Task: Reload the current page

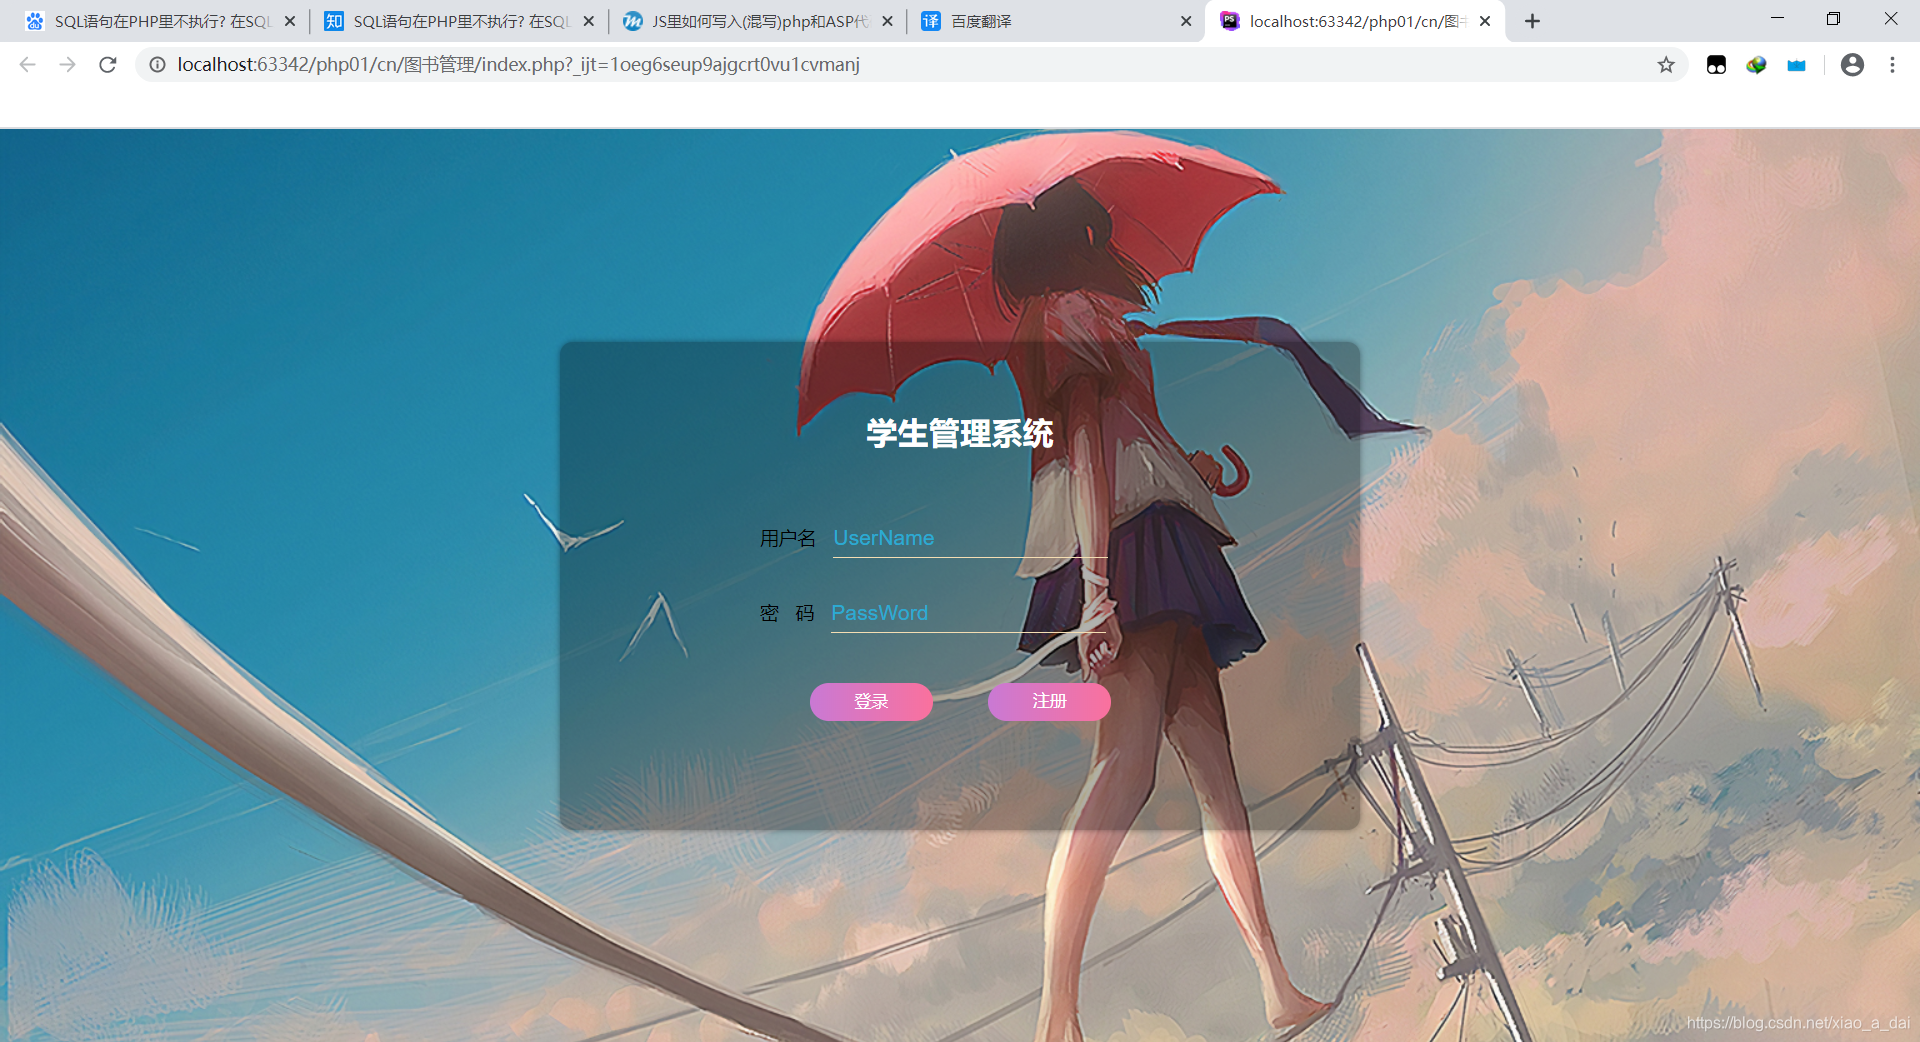Action: pos(108,65)
